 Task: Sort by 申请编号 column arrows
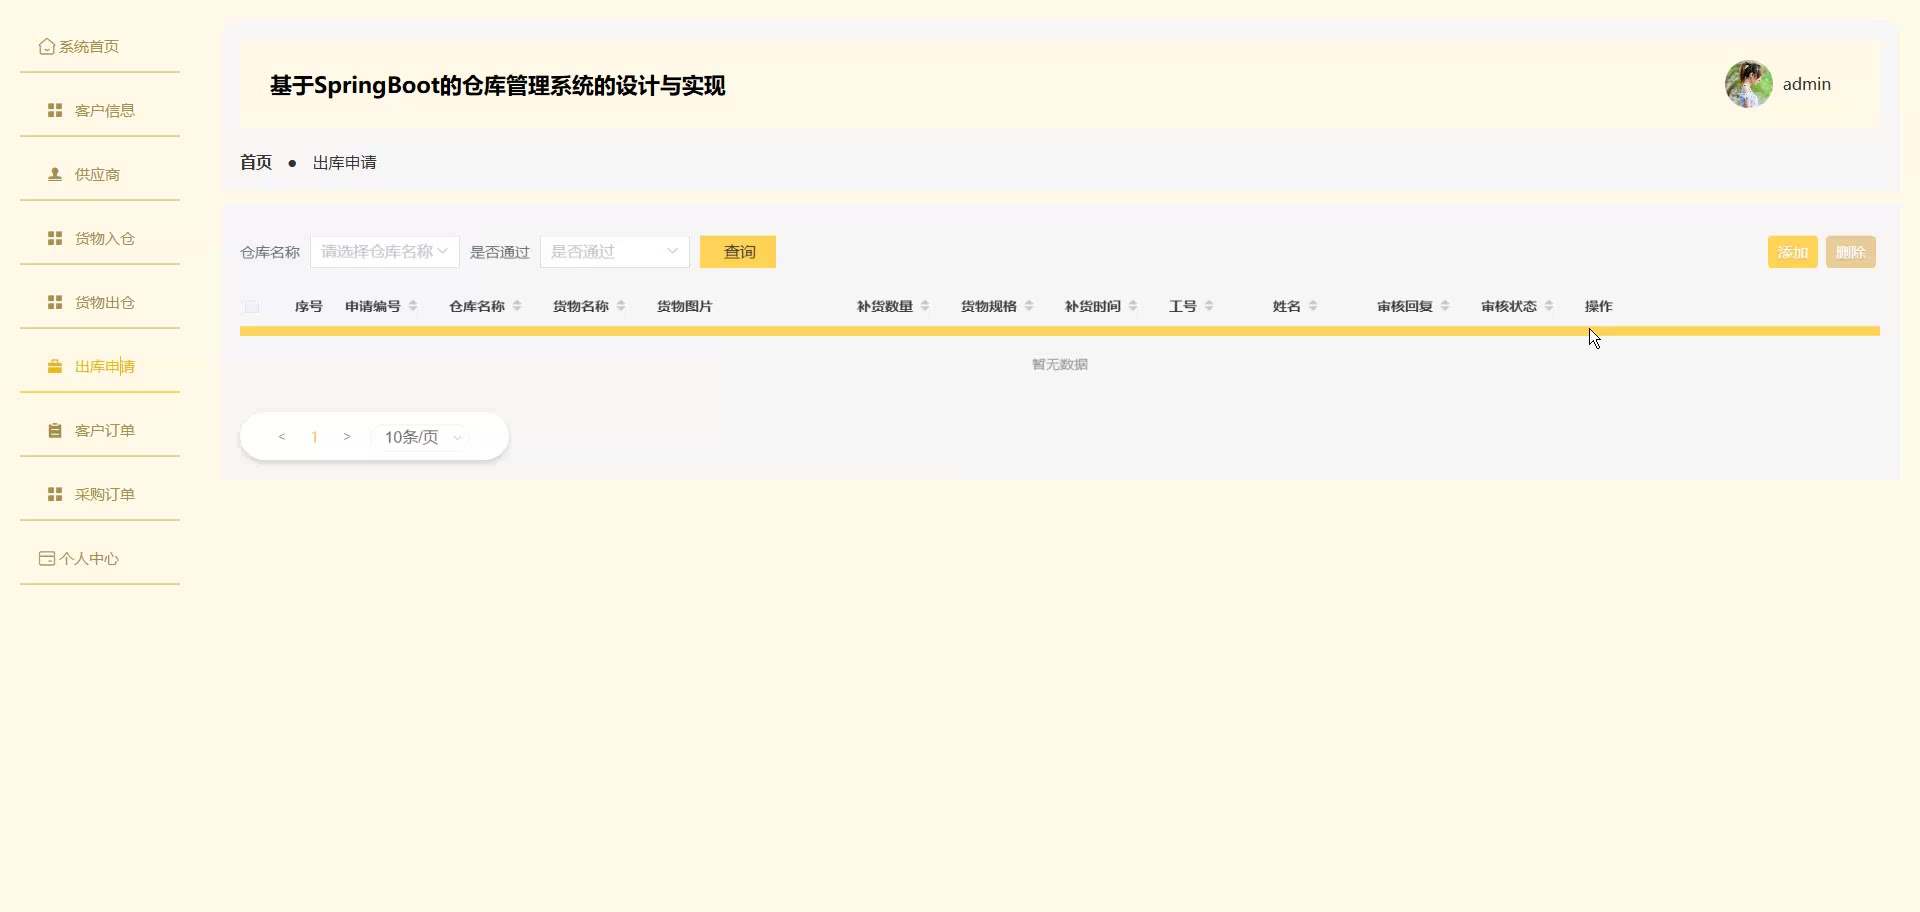413,306
